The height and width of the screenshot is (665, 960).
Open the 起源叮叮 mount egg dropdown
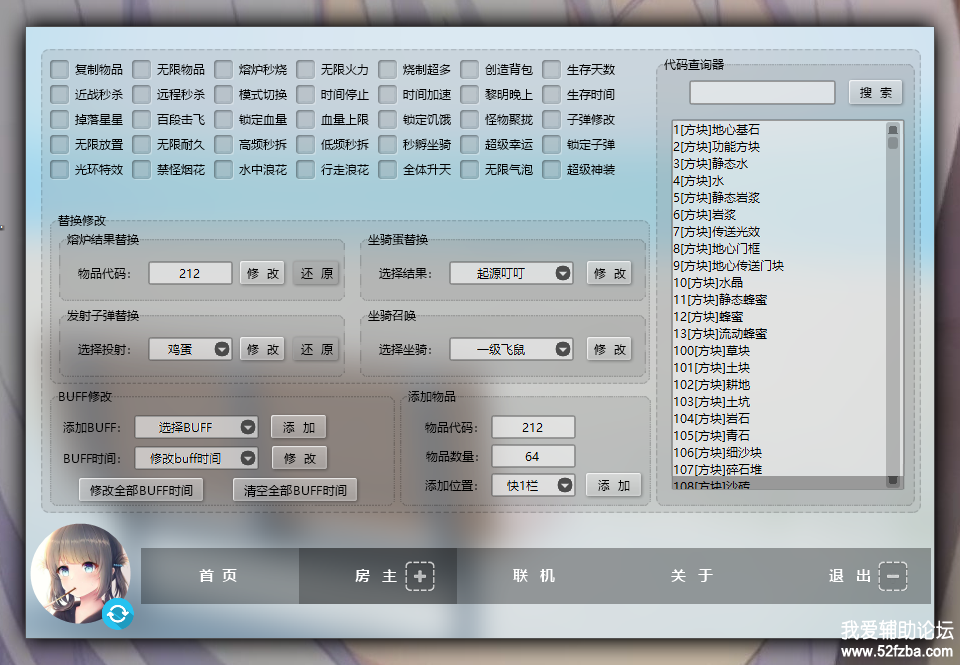511,273
